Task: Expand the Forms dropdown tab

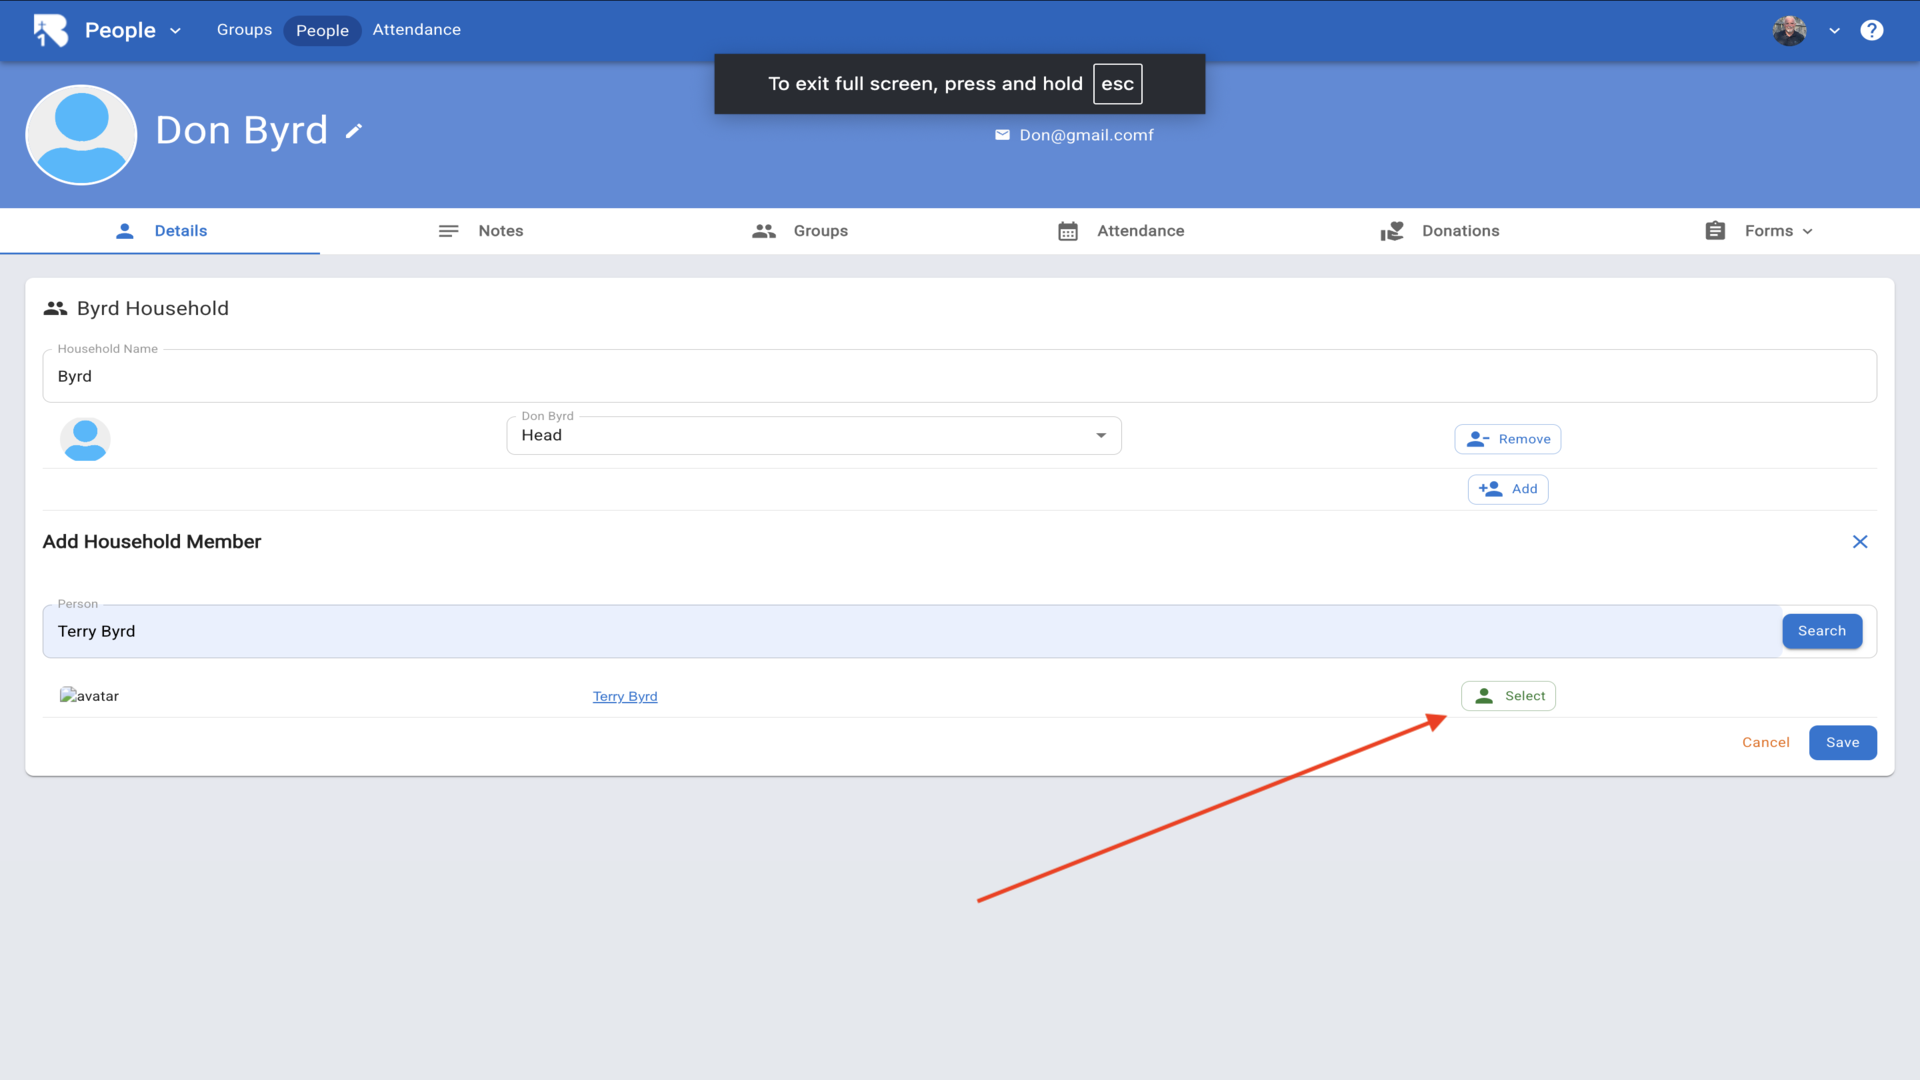Action: coord(1759,231)
